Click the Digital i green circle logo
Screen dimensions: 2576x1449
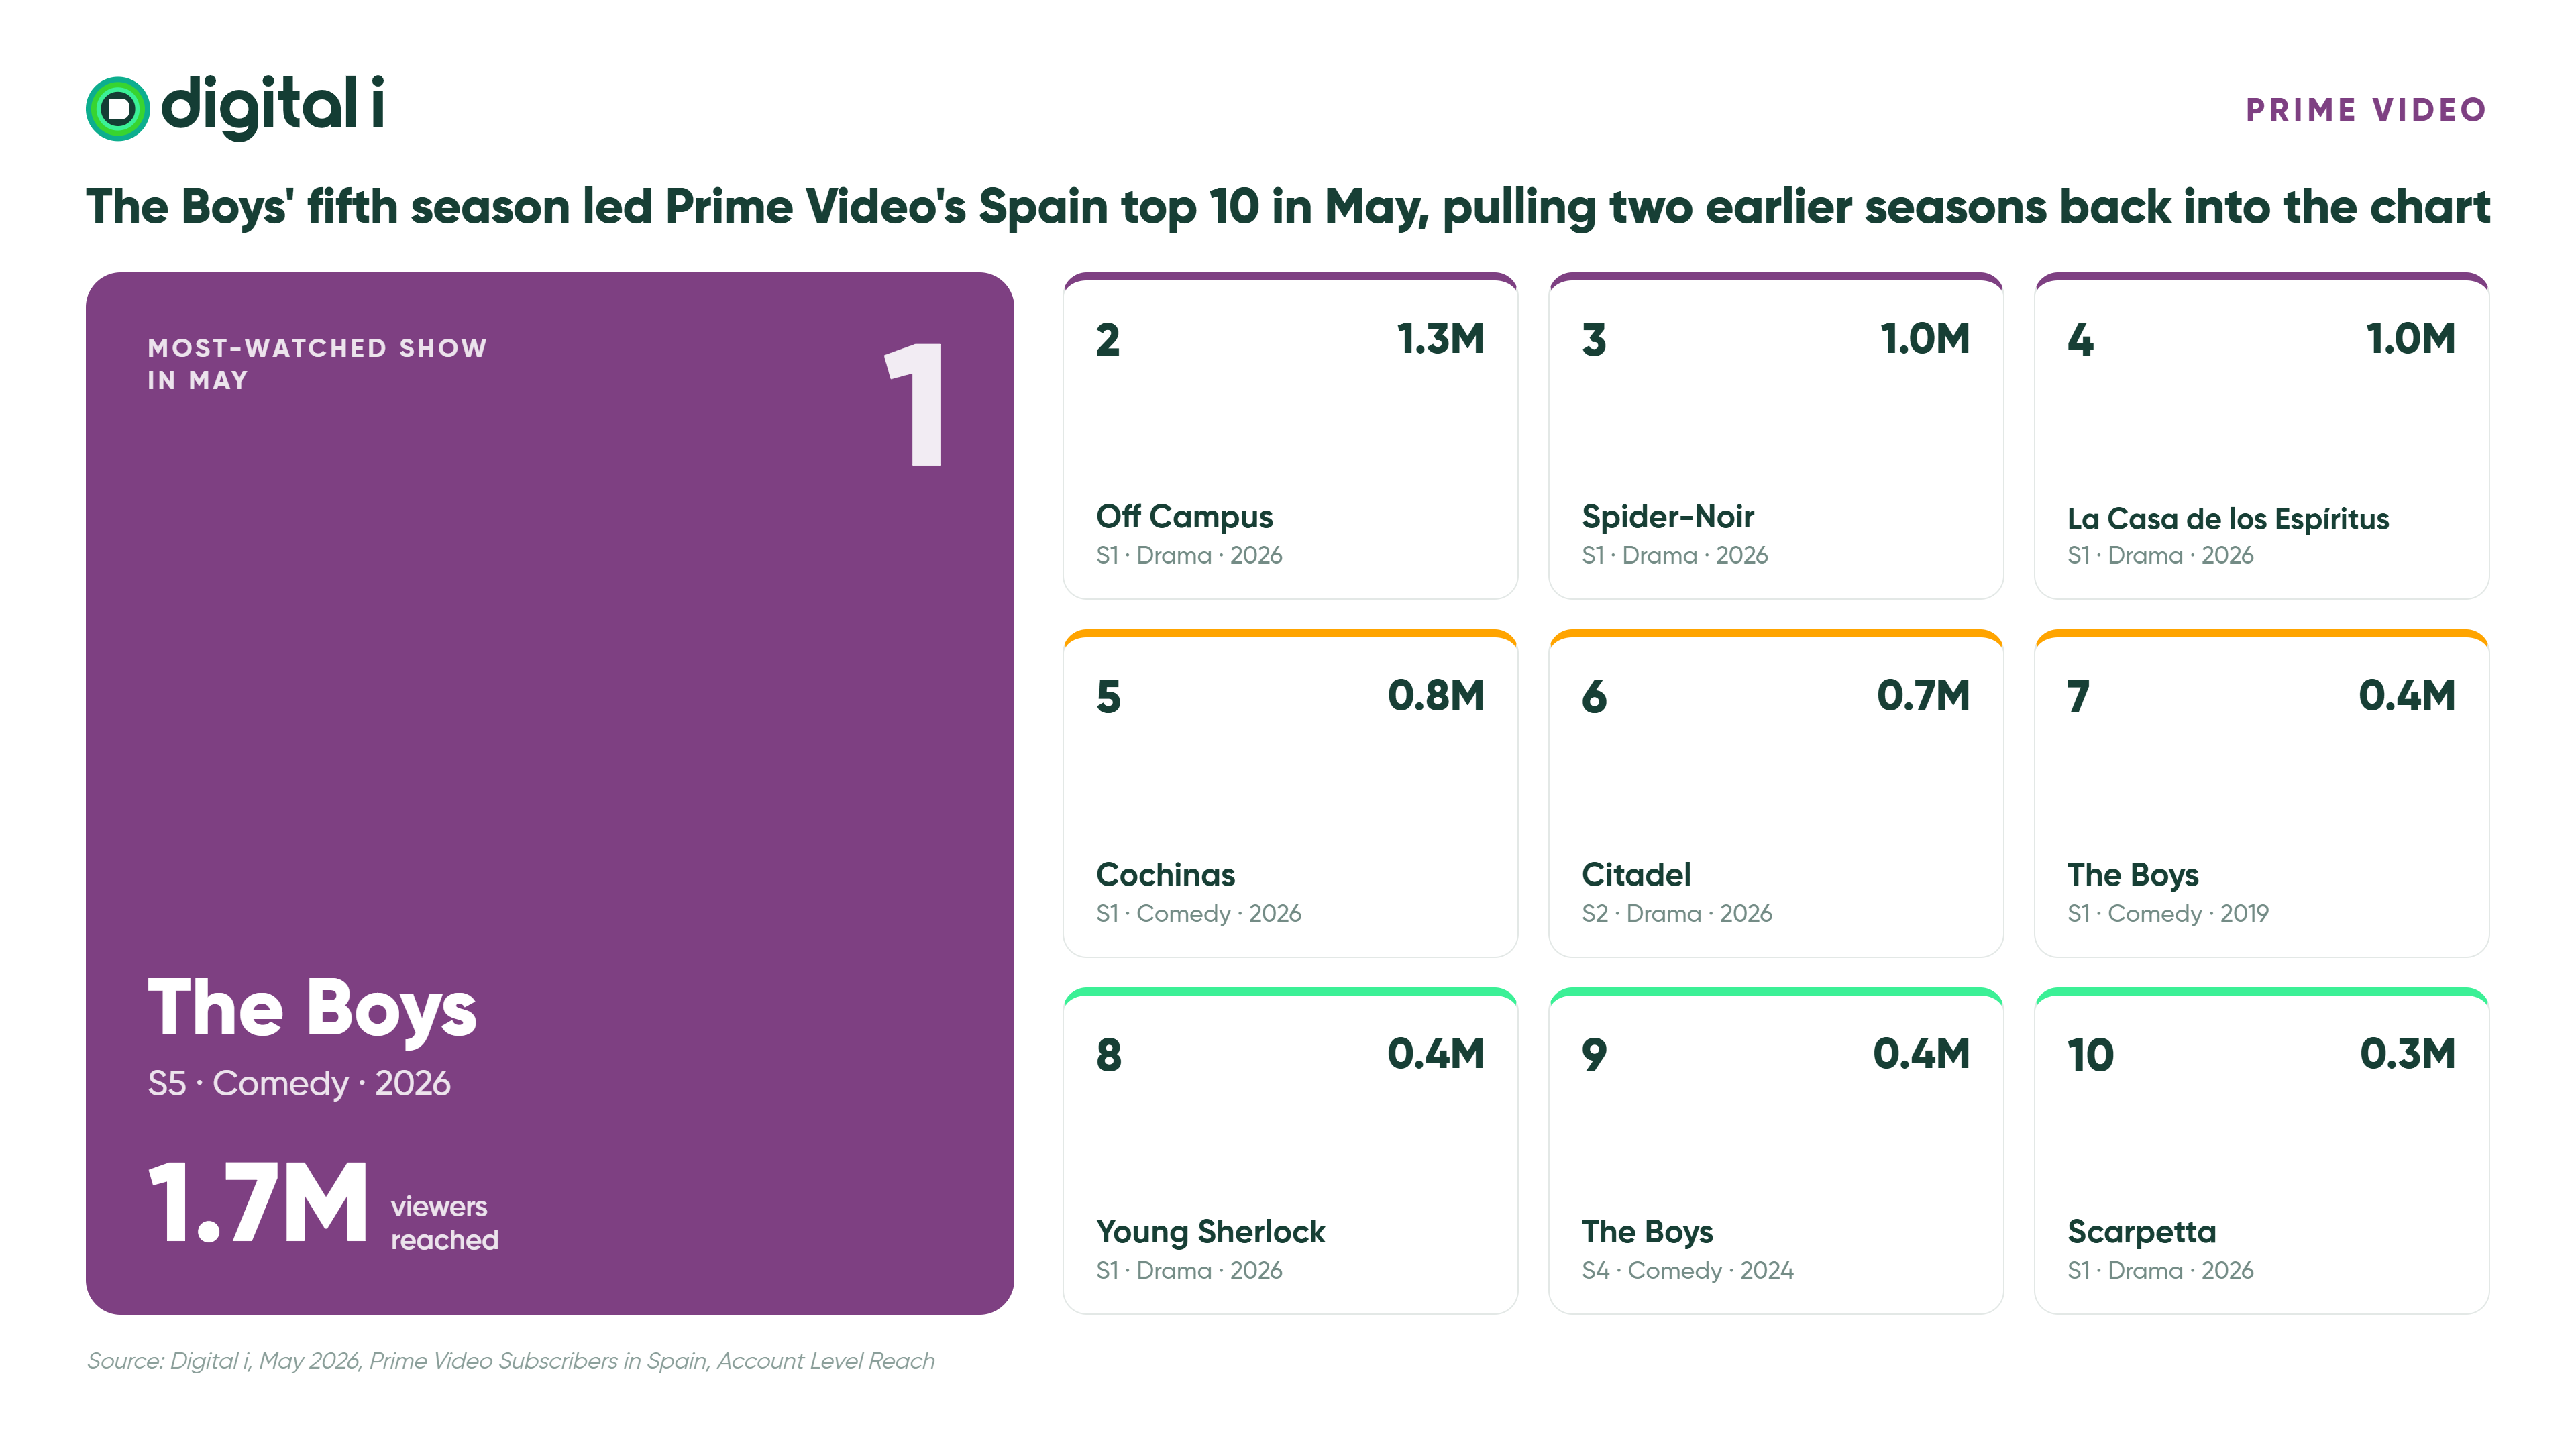118,108
